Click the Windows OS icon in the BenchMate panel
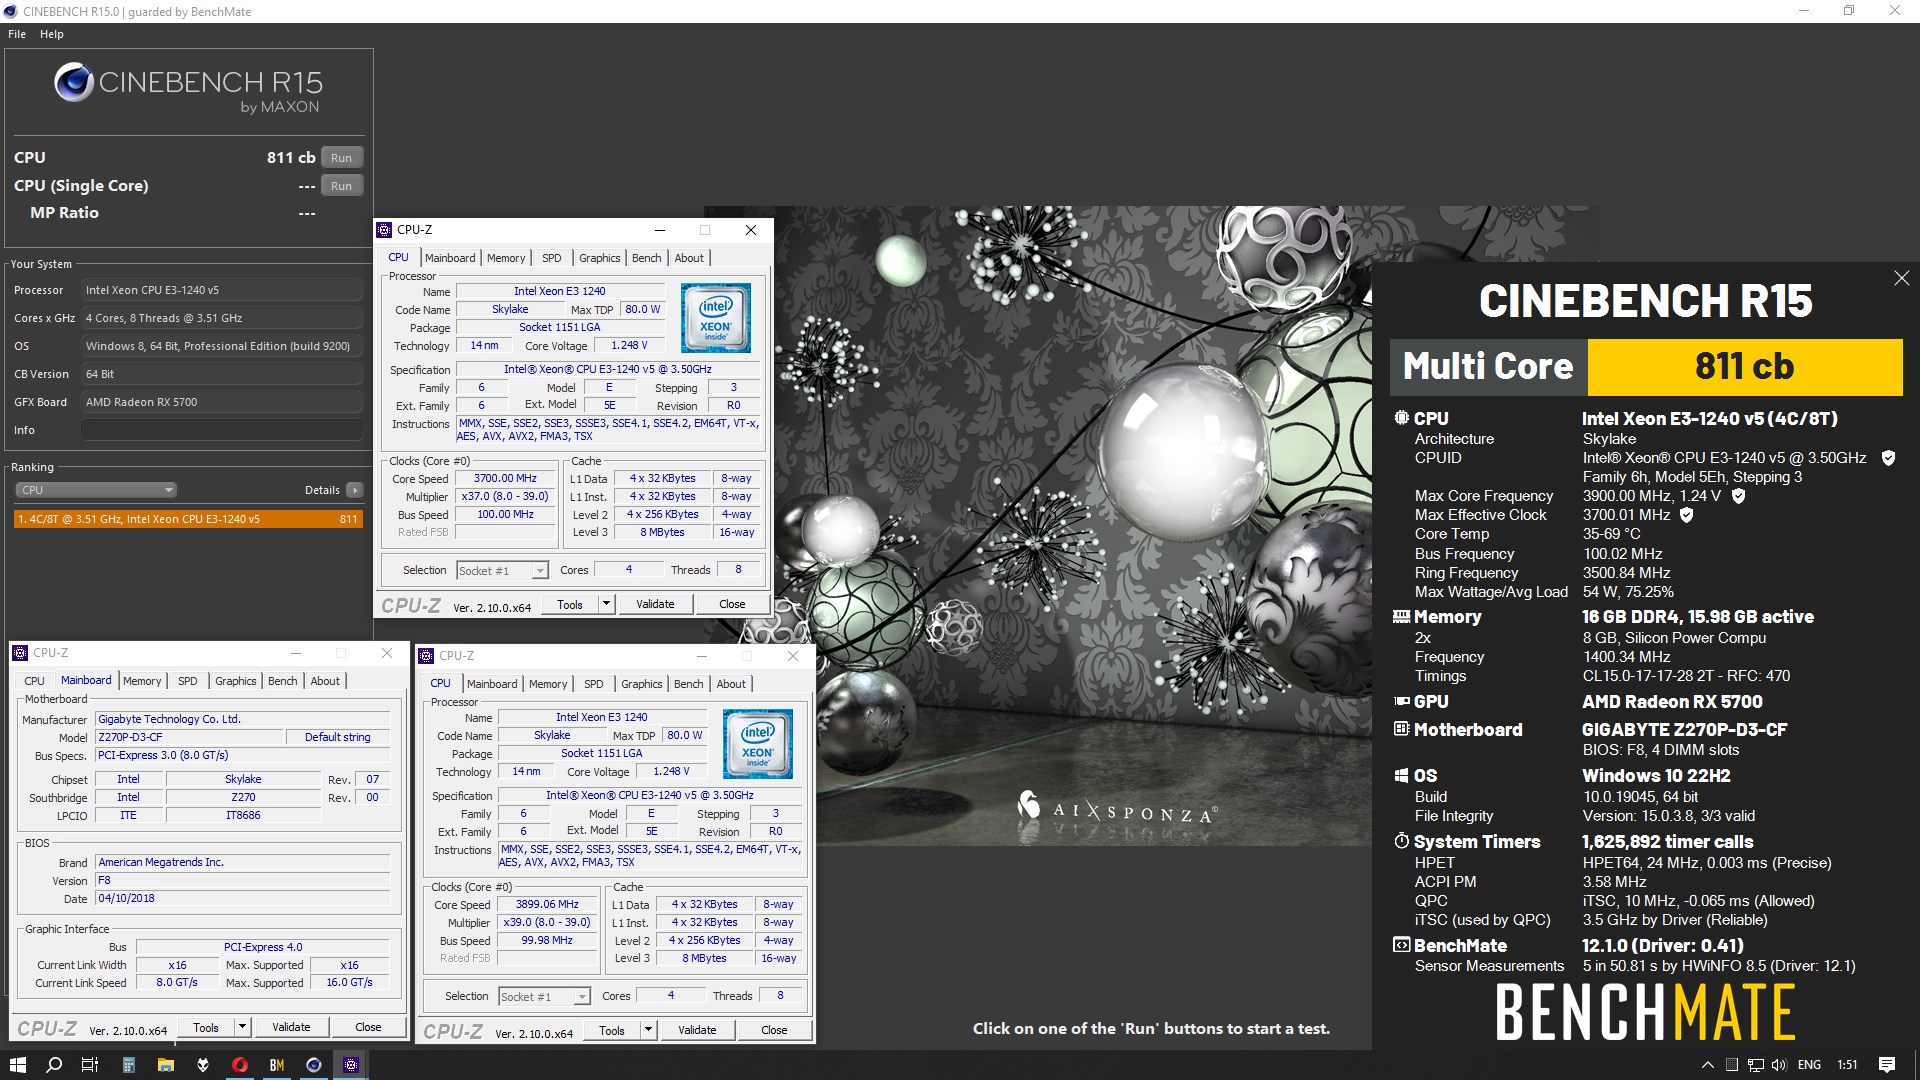Viewport: 1920px width, 1080px height. point(1401,775)
